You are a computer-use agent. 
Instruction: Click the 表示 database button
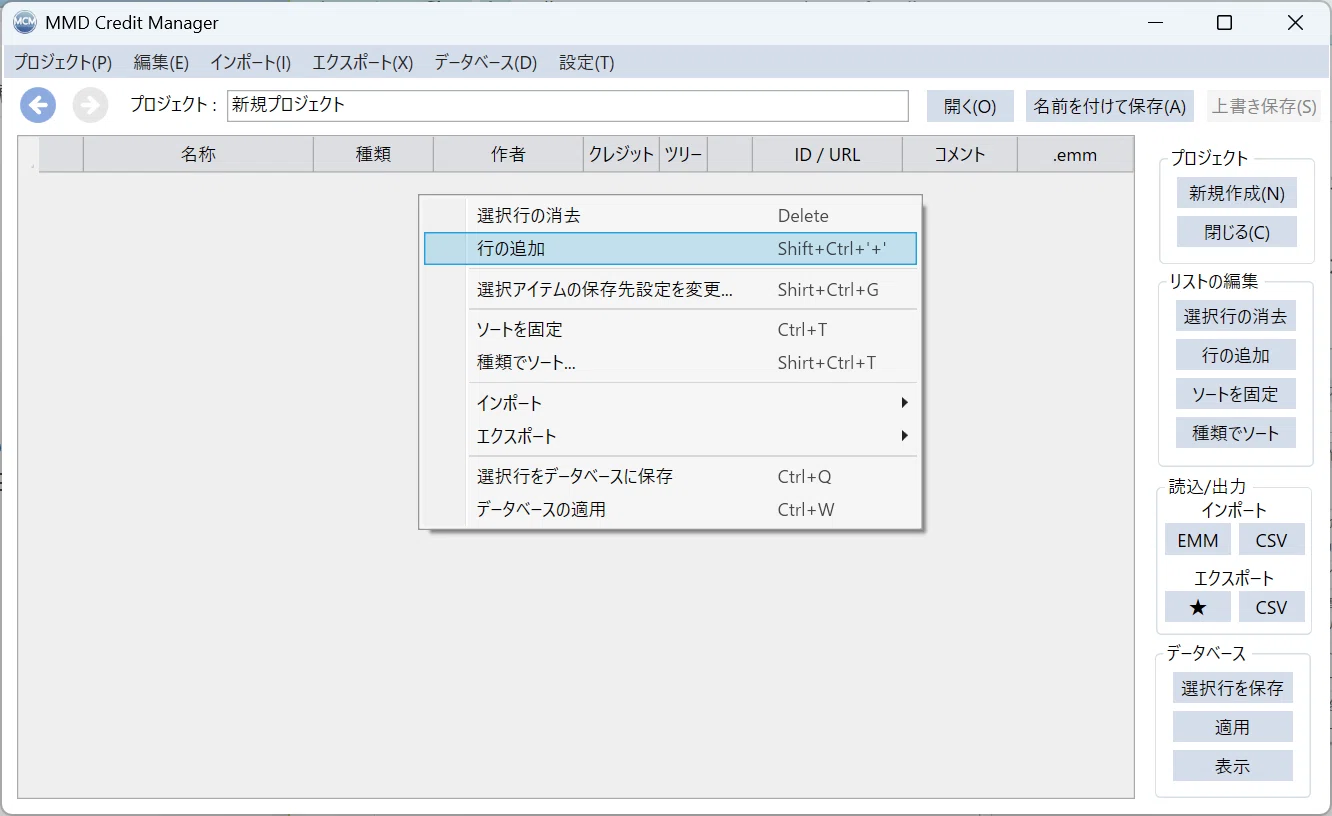tap(1233, 766)
